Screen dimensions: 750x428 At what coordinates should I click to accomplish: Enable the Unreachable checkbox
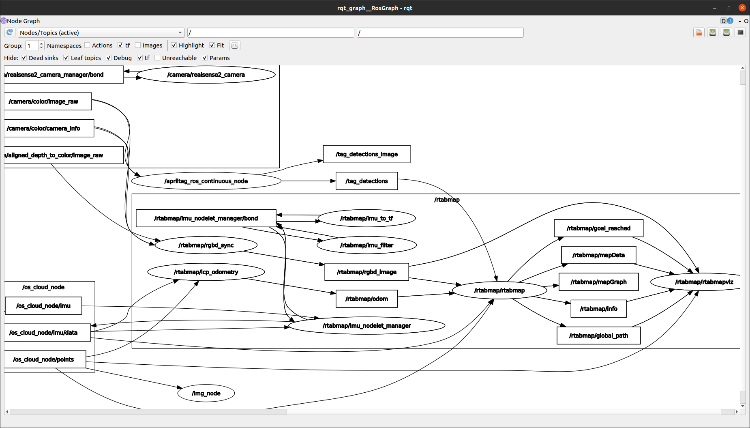click(157, 57)
